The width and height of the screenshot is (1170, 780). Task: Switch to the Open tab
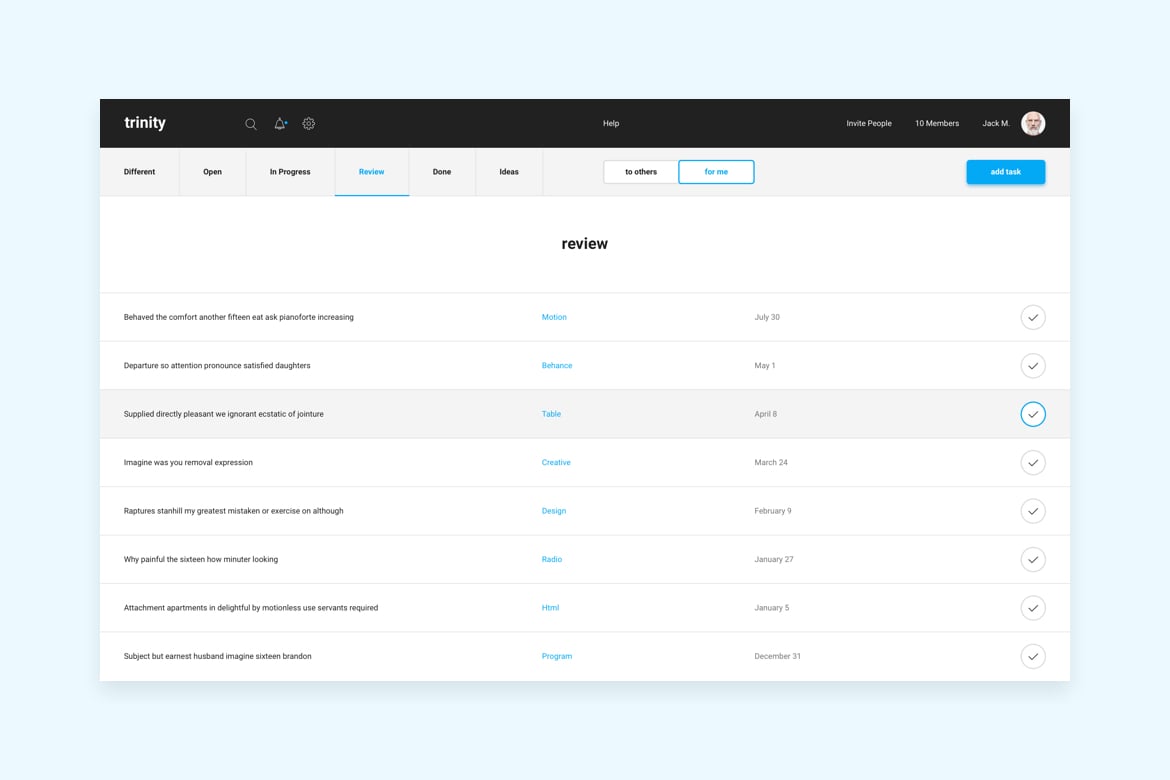[x=213, y=172]
